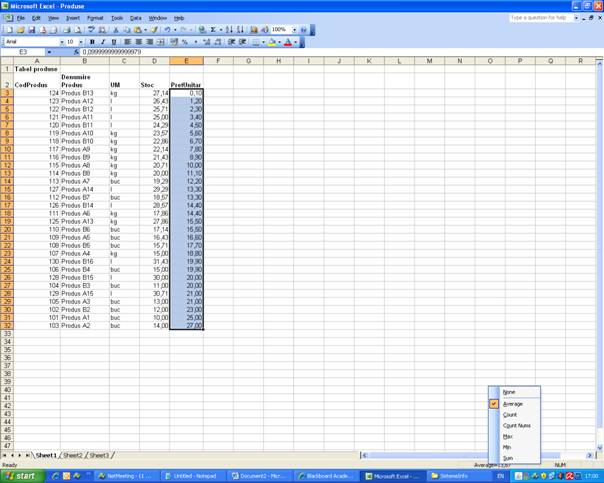Choose Sum from the status bar menu

pyautogui.click(x=508, y=458)
